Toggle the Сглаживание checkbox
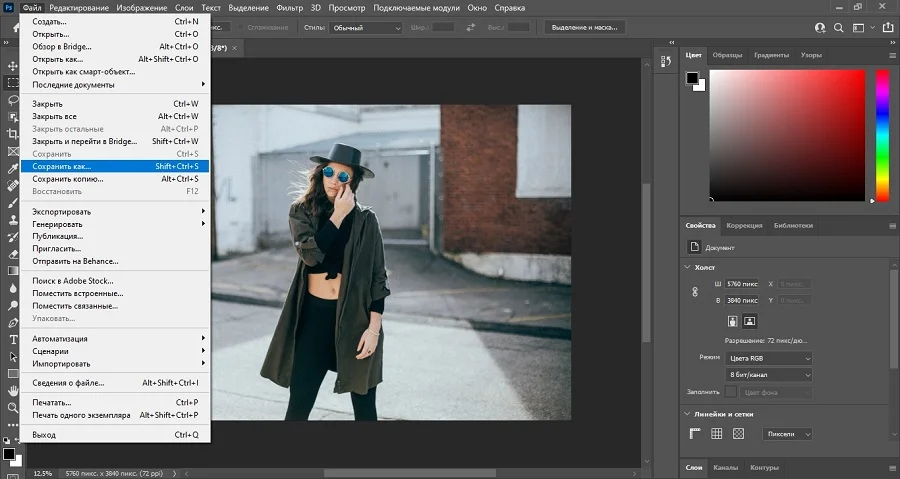 240,28
